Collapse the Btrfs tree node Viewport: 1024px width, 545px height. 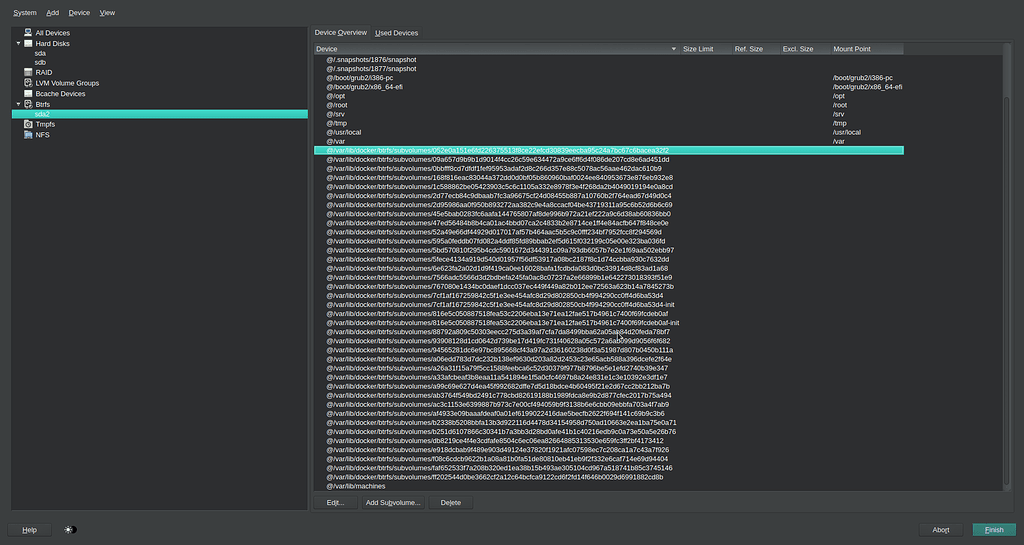point(18,104)
